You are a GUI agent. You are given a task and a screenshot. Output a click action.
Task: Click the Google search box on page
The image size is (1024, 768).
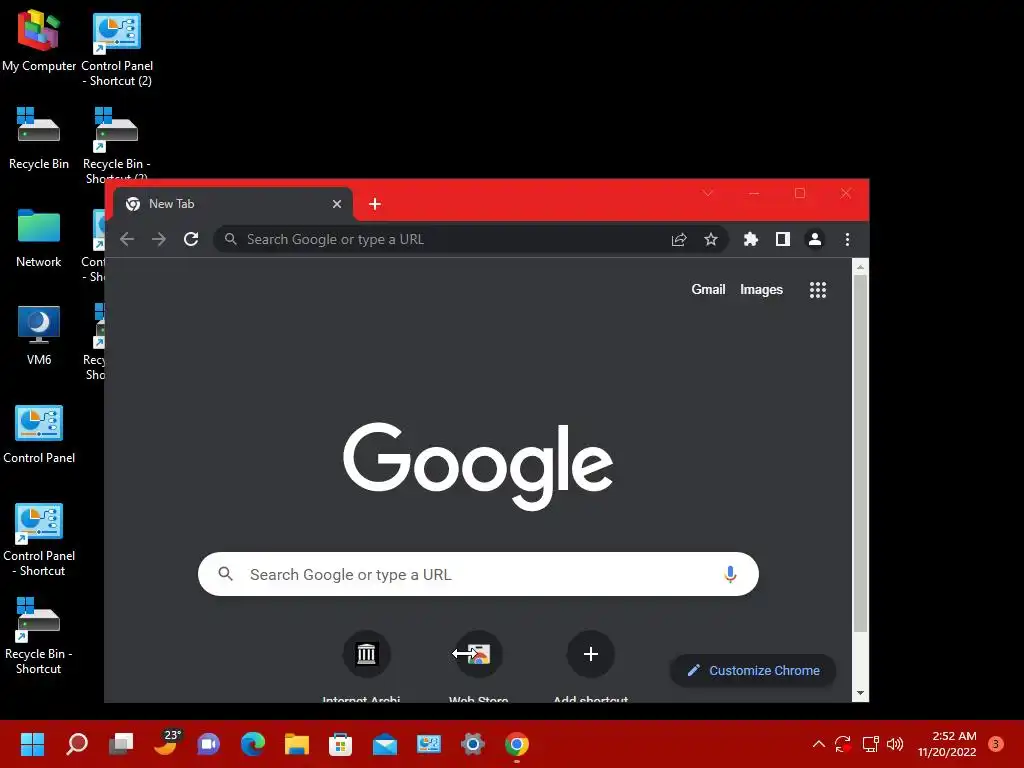[x=478, y=574]
